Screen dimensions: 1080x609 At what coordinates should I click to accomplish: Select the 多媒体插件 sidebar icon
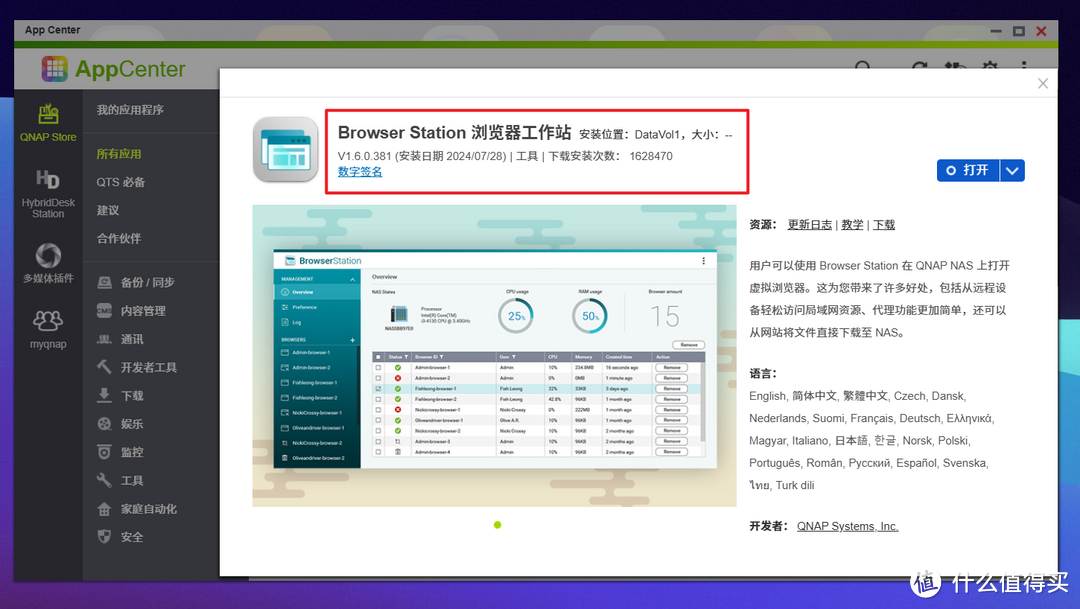[47, 263]
